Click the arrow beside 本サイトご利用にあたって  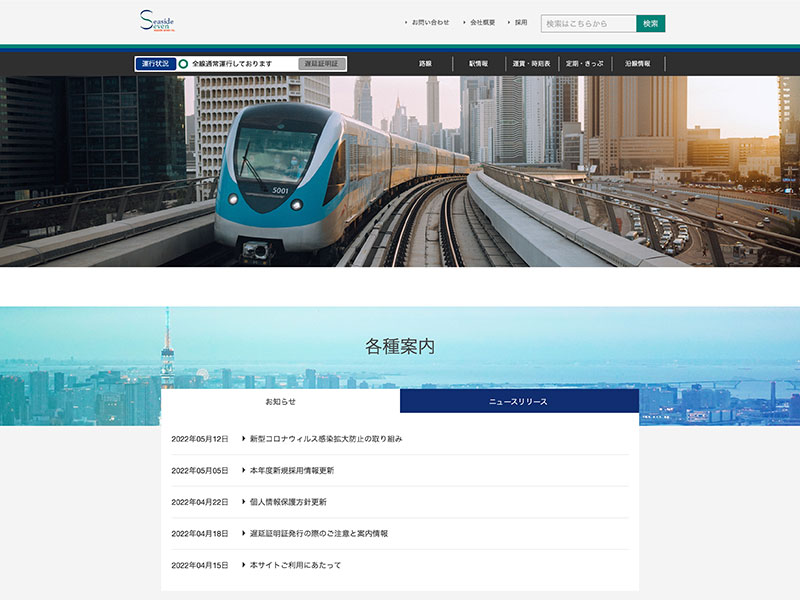[243, 565]
